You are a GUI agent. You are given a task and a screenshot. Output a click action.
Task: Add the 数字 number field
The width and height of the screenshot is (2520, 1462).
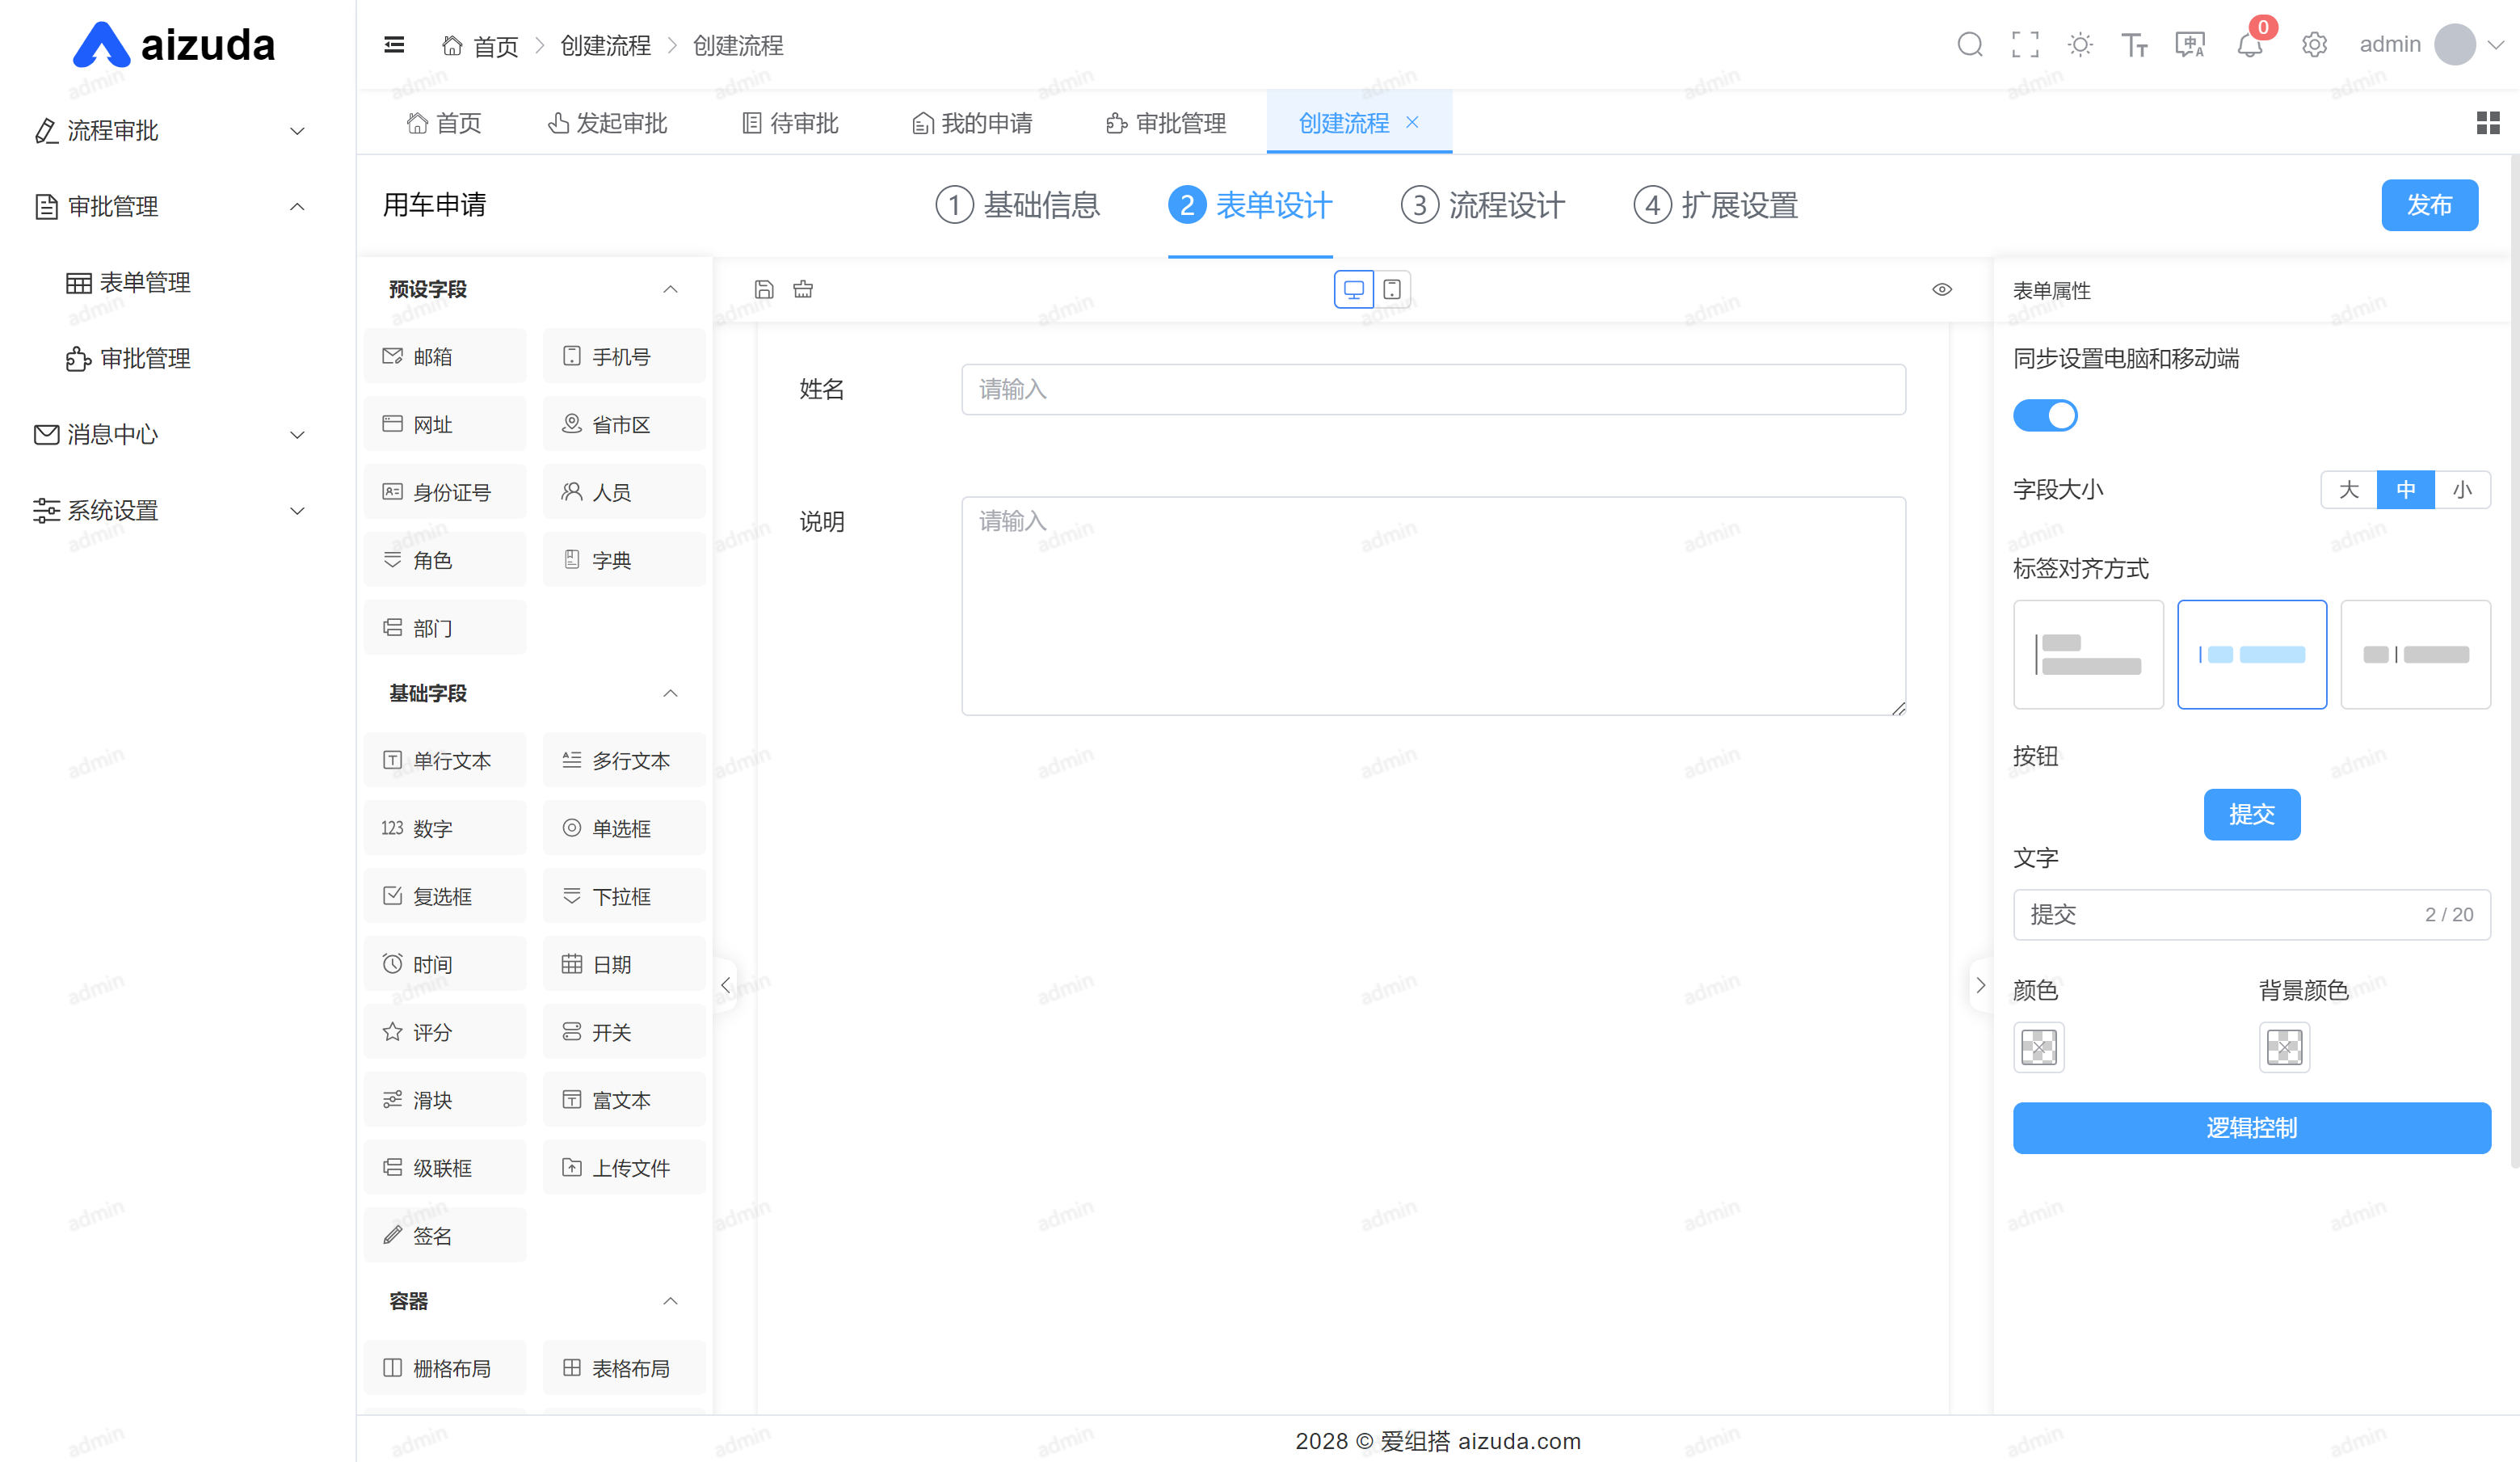click(x=445, y=828)
